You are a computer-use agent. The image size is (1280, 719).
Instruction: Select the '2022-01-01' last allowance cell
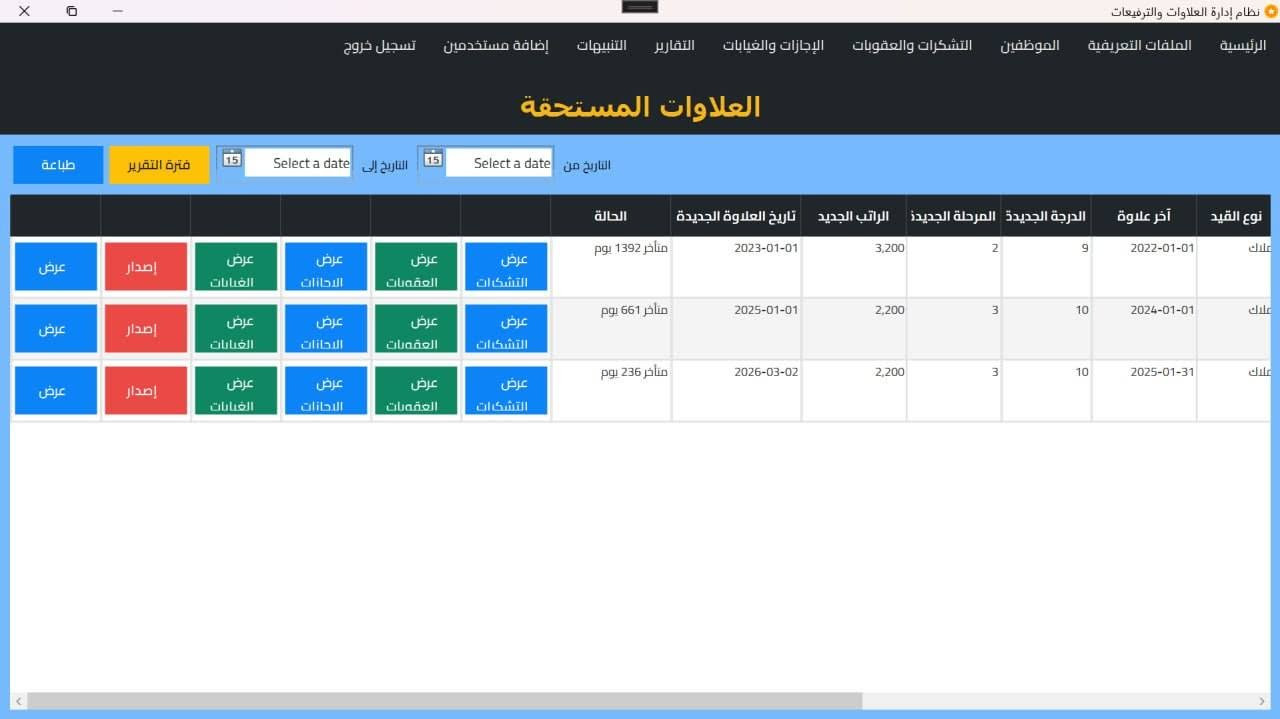coord(1144,267)
